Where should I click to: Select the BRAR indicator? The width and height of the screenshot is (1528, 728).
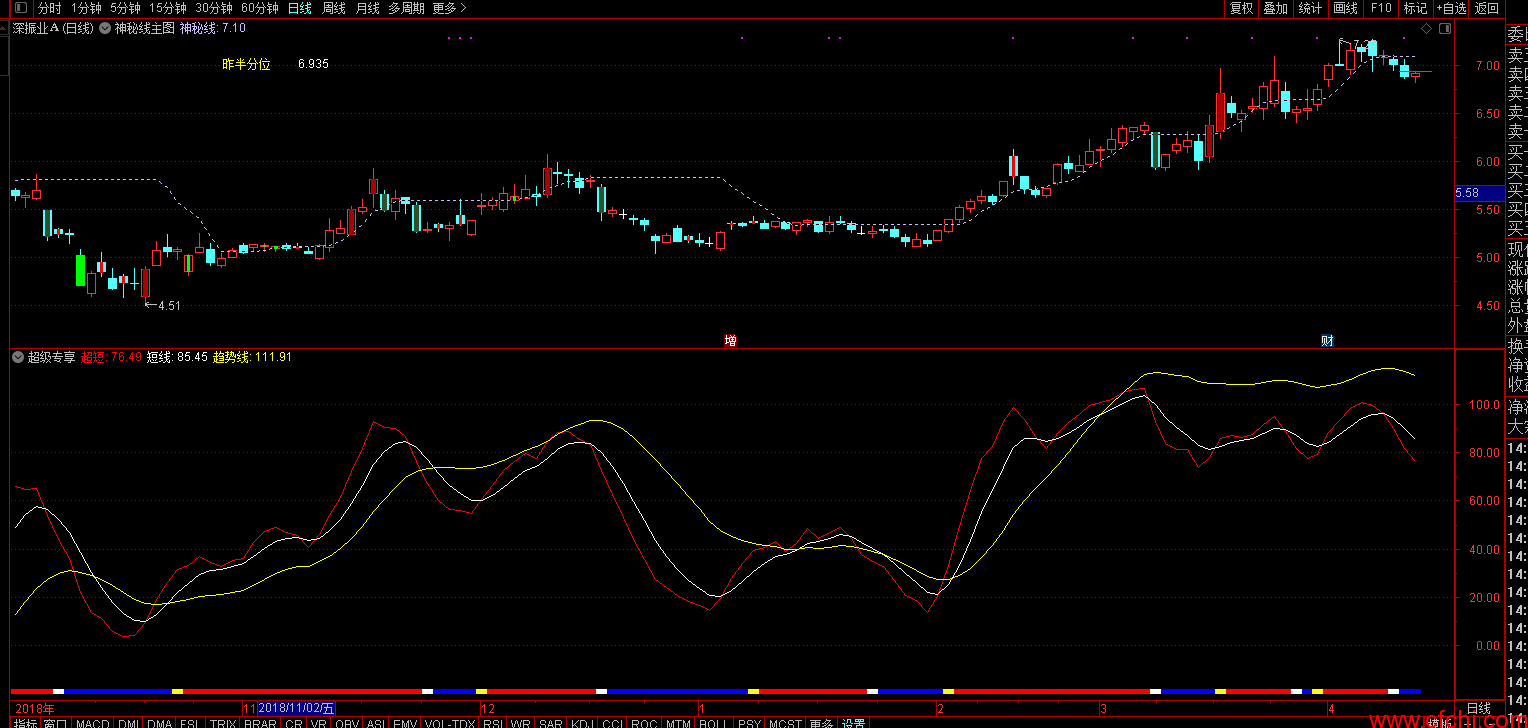click(x=260, y=723)
